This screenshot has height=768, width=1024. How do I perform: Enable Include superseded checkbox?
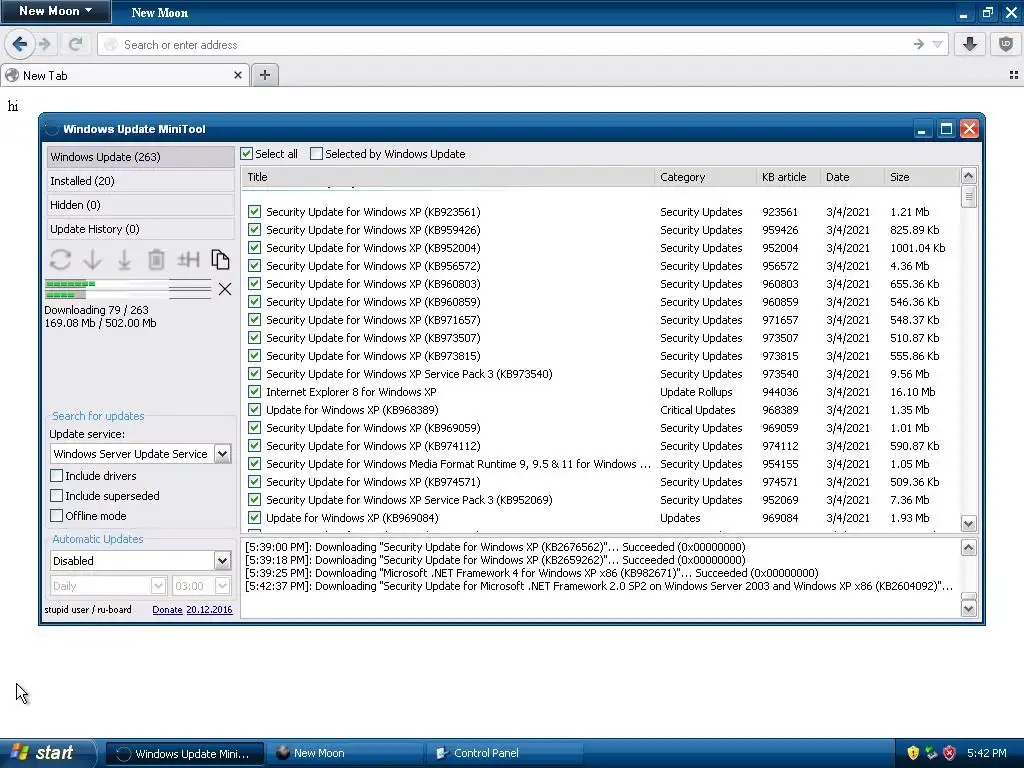coord(57,496)
